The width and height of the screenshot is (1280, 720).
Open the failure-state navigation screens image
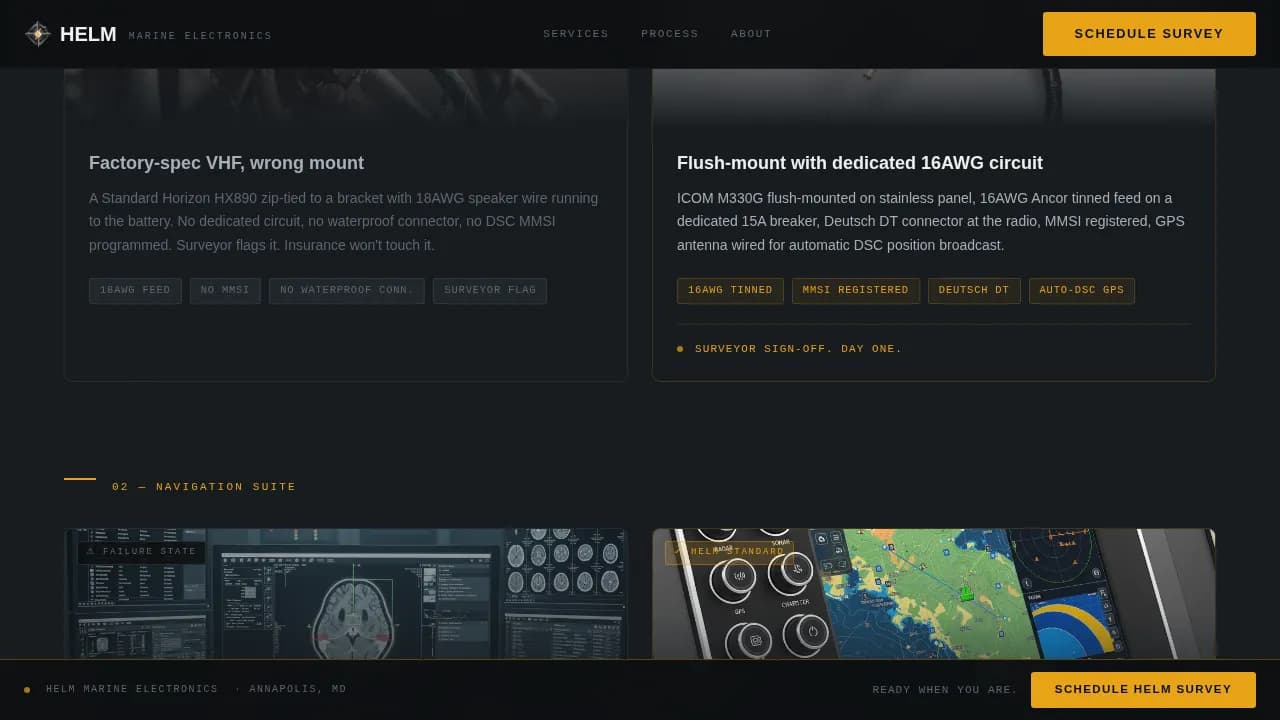[346, 594]
